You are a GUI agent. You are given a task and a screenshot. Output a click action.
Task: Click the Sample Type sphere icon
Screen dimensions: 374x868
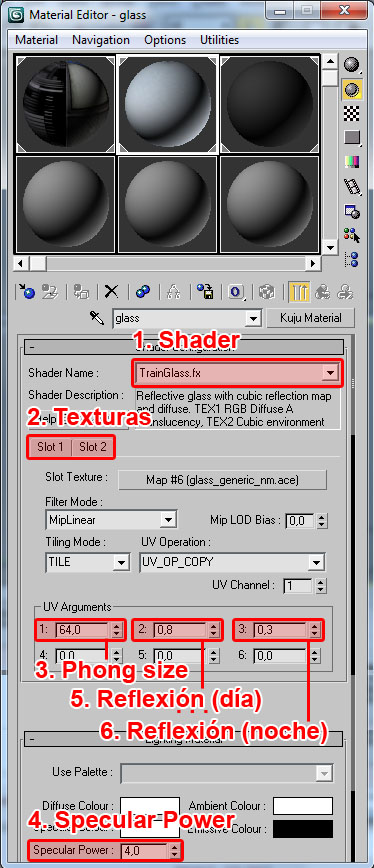351,65
